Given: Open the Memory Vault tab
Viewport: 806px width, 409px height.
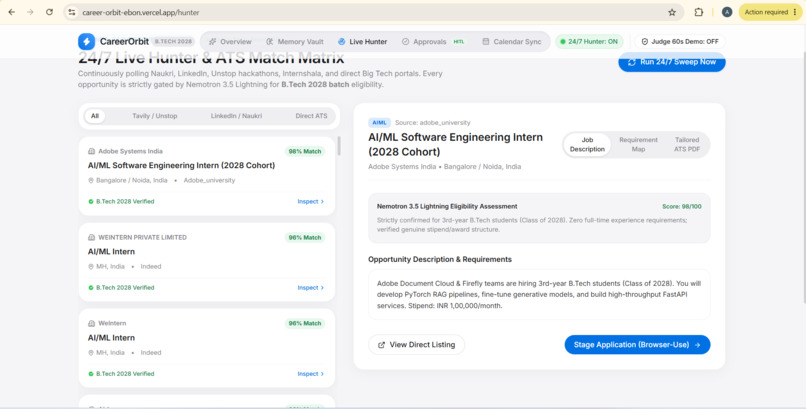Looking at the screenshot, I should pos(295,42).
